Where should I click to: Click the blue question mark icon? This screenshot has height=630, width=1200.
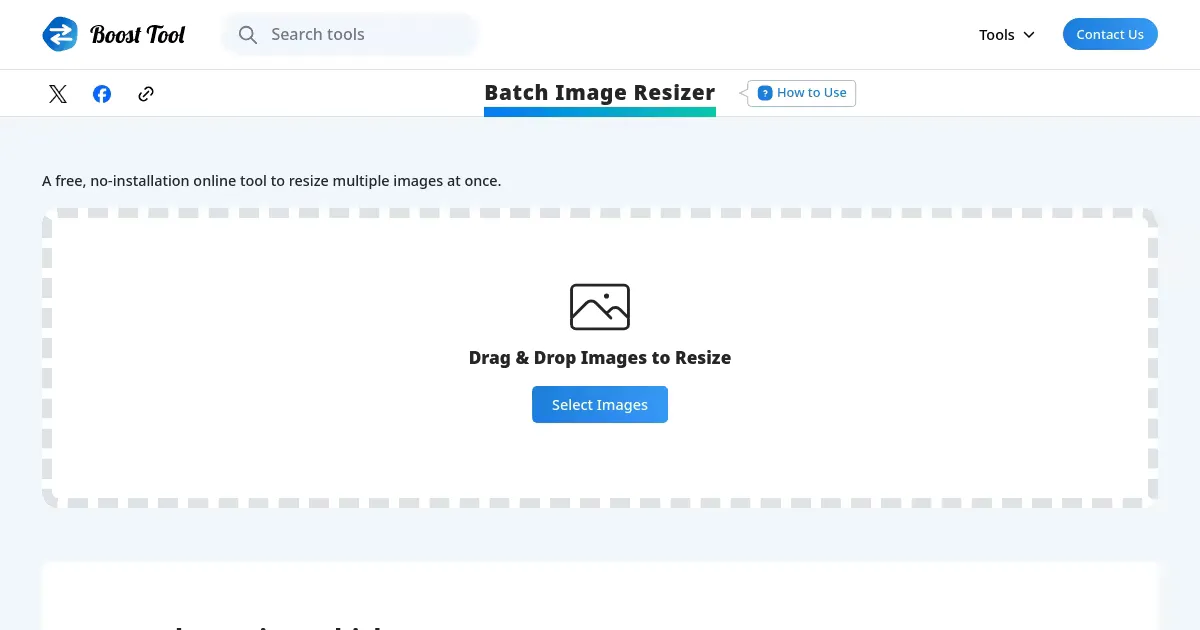click(x=765, y=93)
